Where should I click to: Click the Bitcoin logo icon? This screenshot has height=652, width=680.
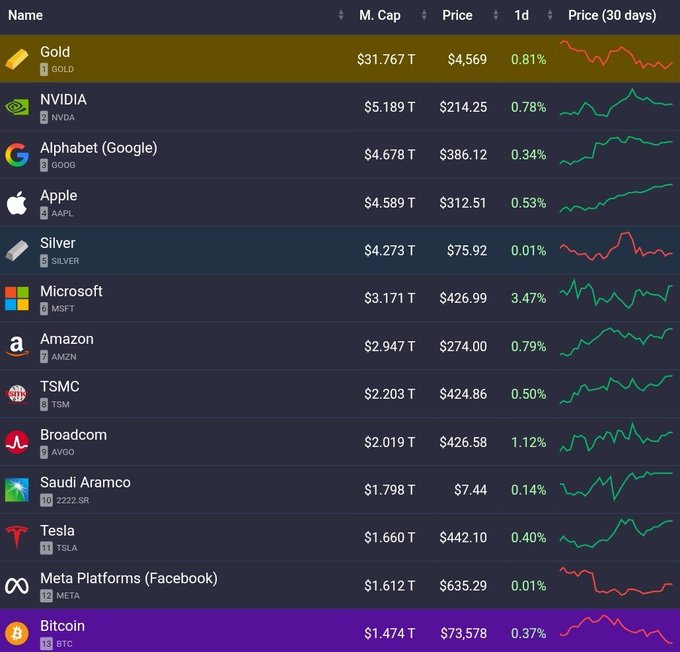17,633
